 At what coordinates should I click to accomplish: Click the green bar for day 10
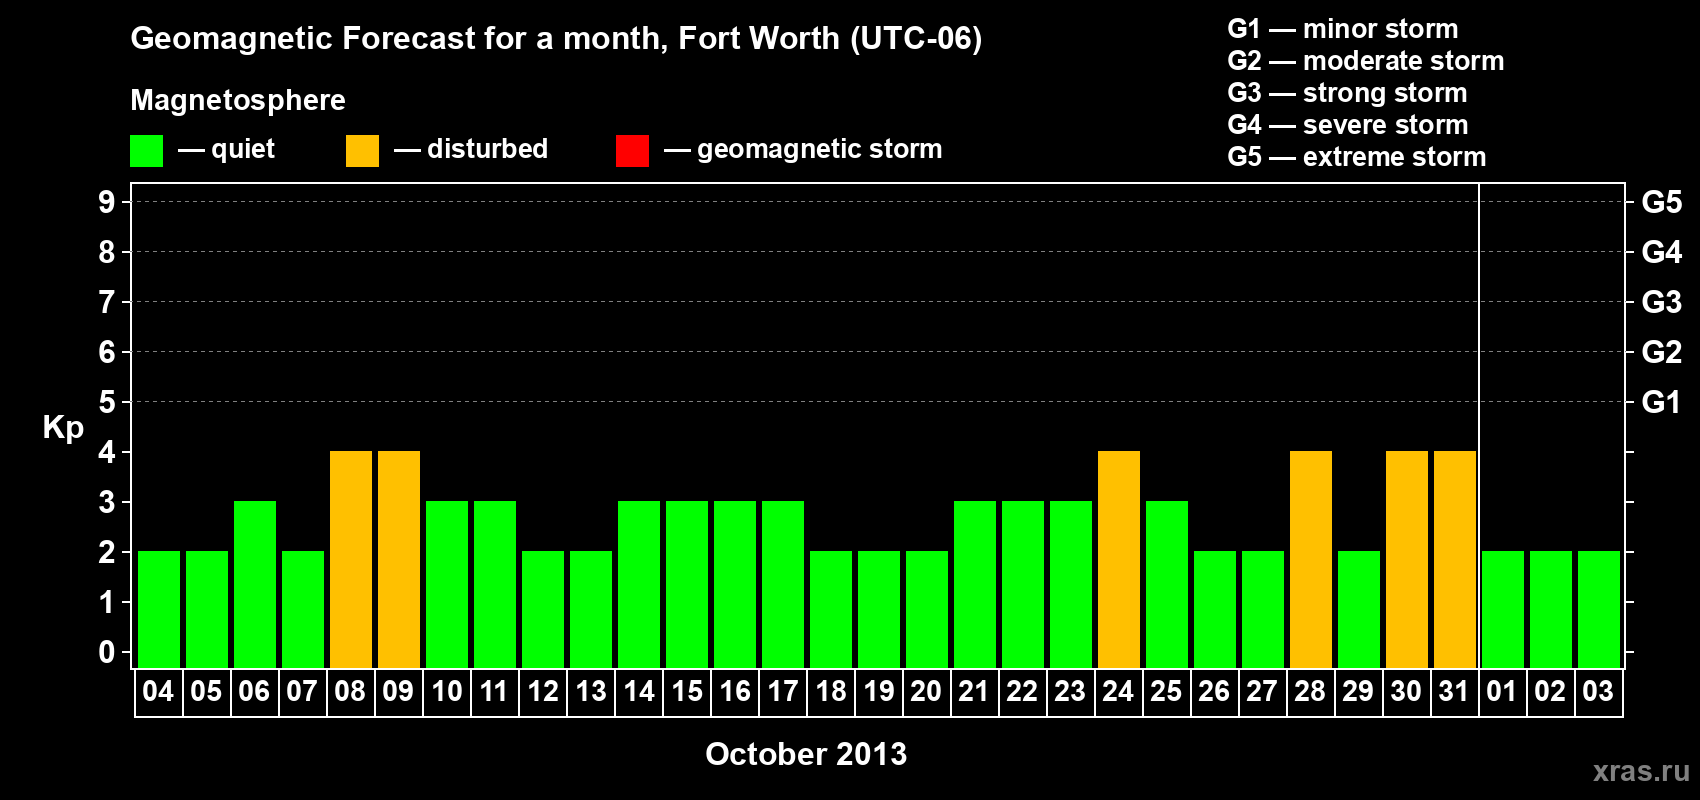click(x=447, y=585)
